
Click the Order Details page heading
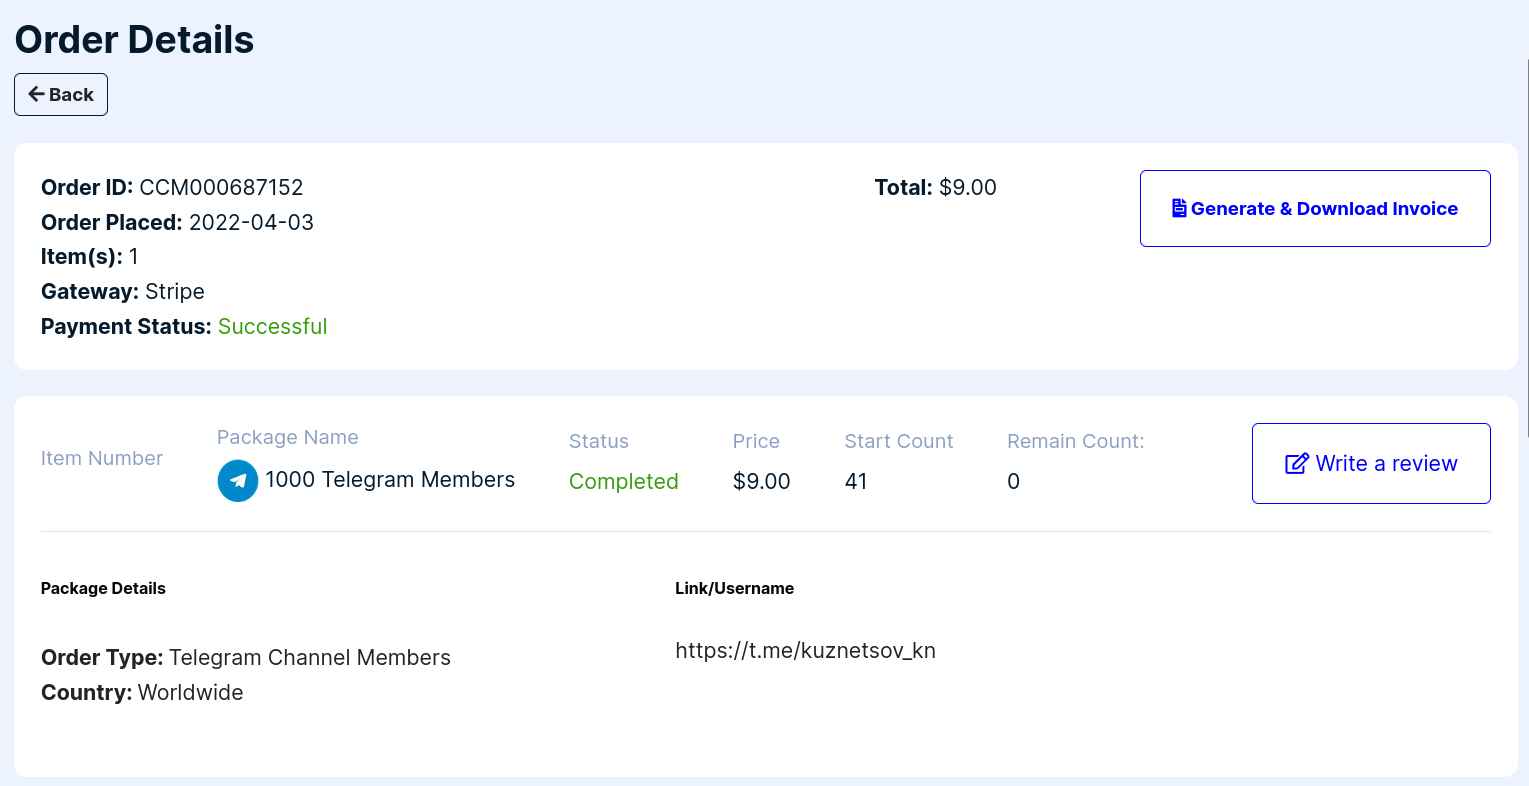[134, 40]
